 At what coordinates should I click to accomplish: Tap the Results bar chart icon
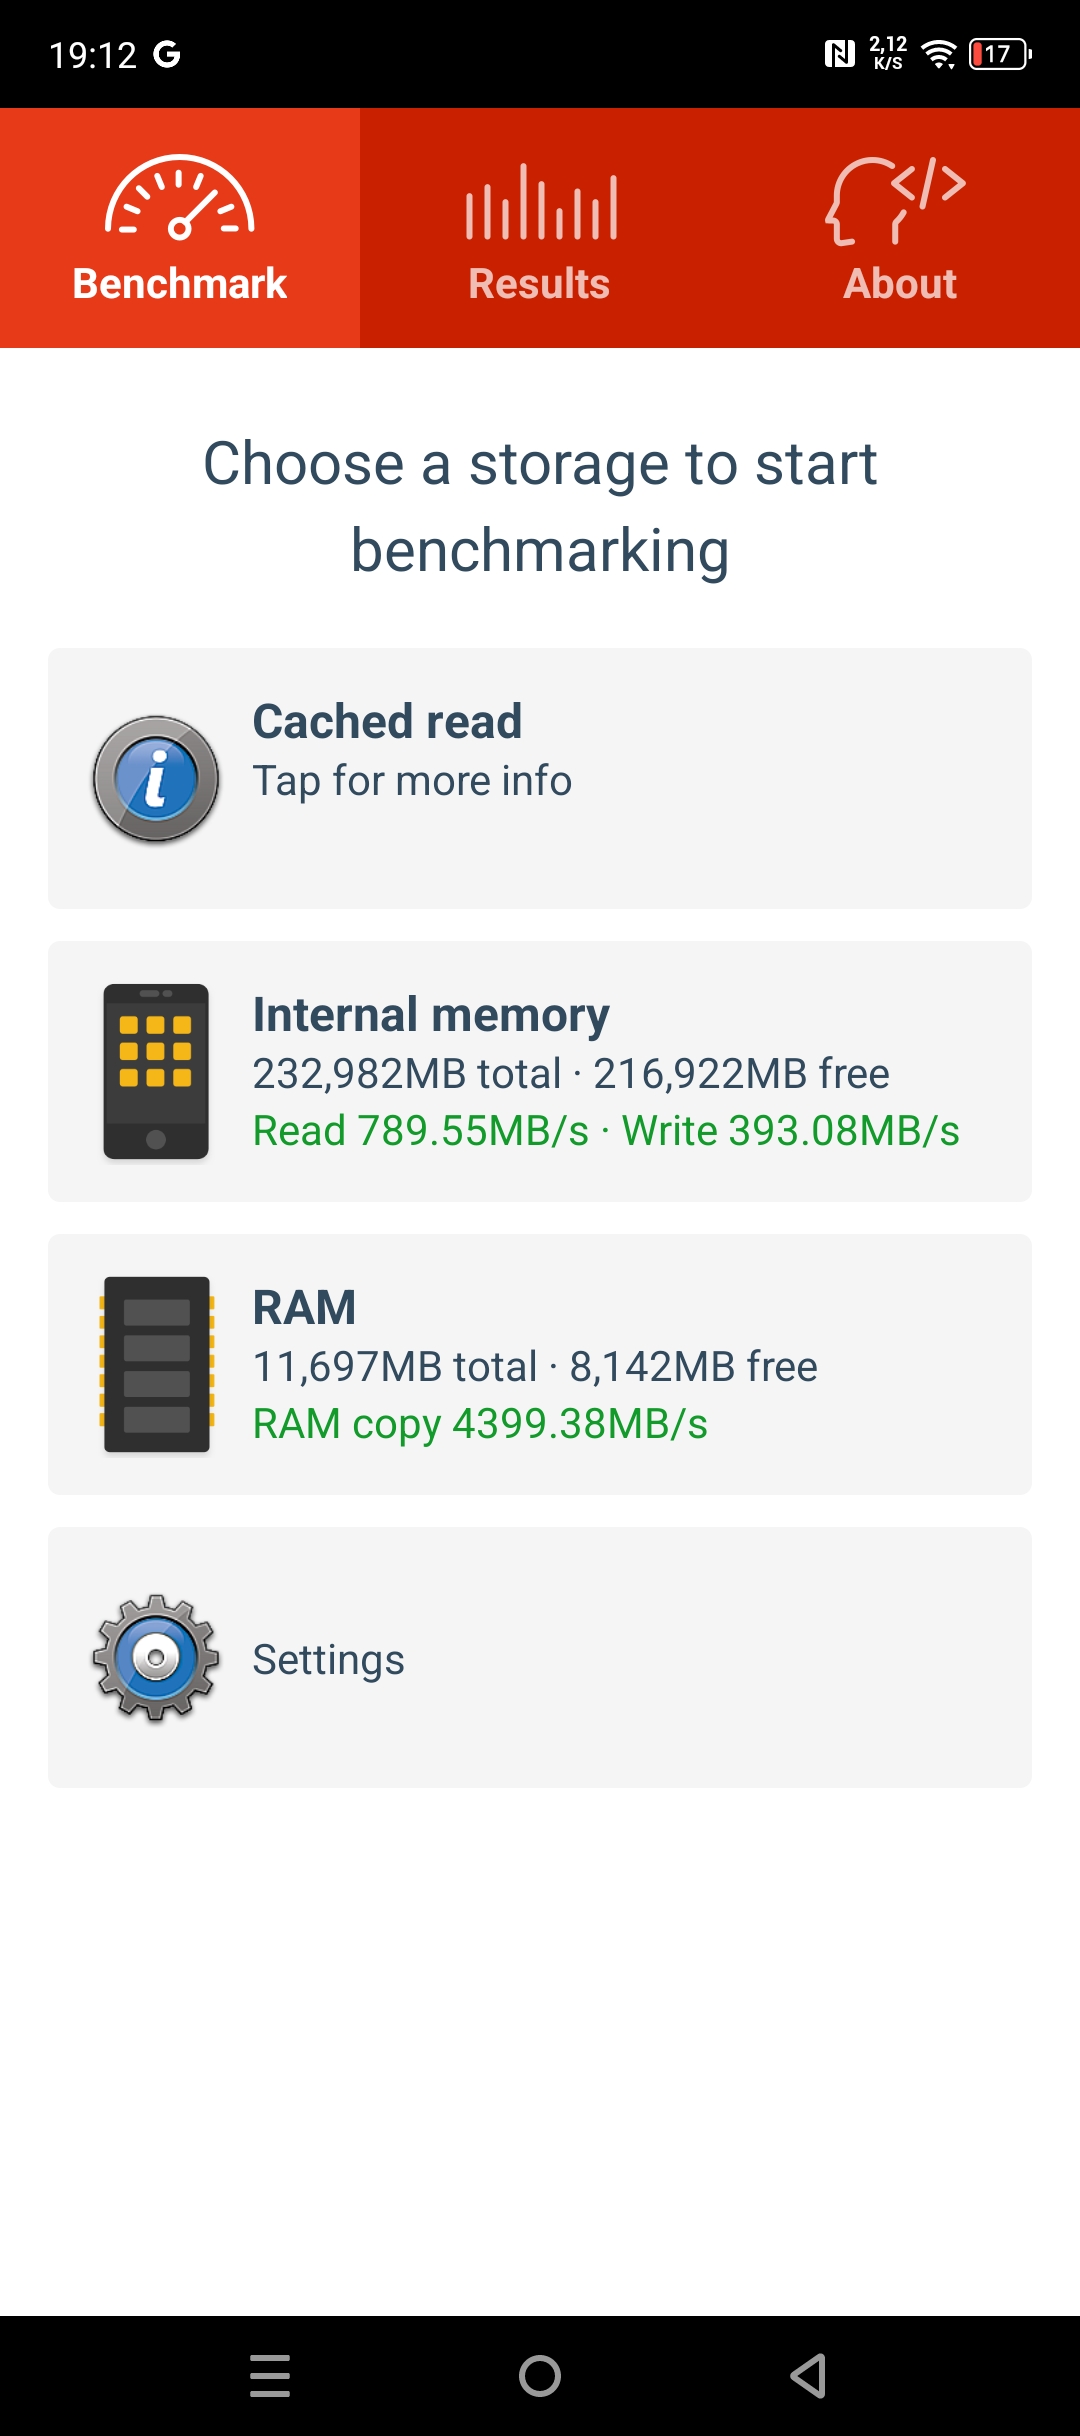click(540, 202)
